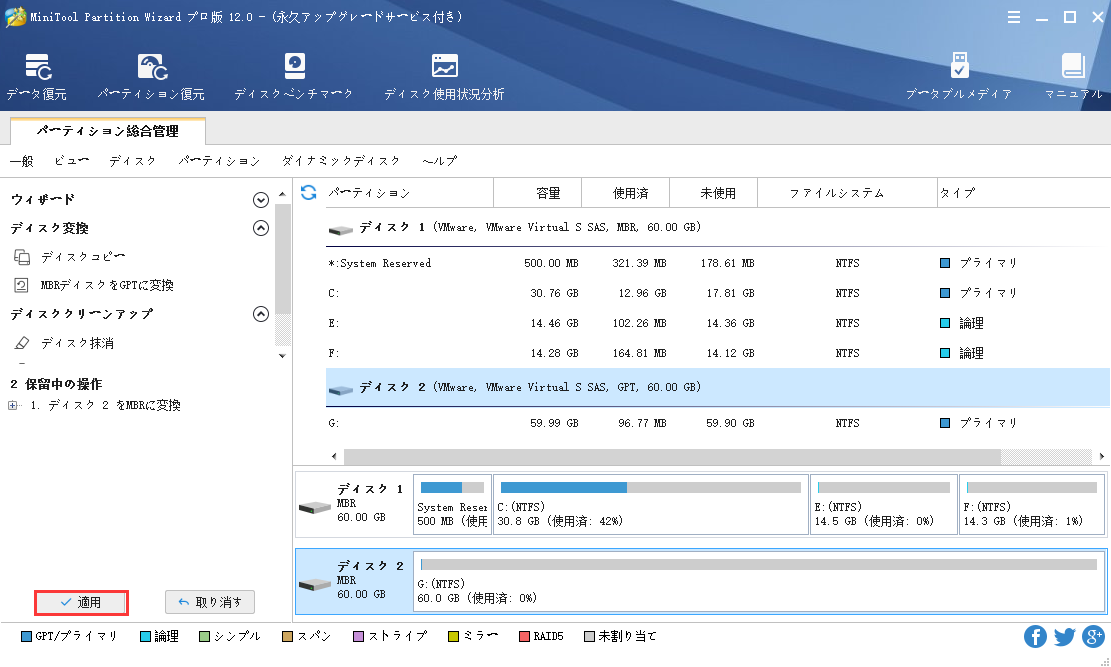Collapse the ウィザード section

261,198
